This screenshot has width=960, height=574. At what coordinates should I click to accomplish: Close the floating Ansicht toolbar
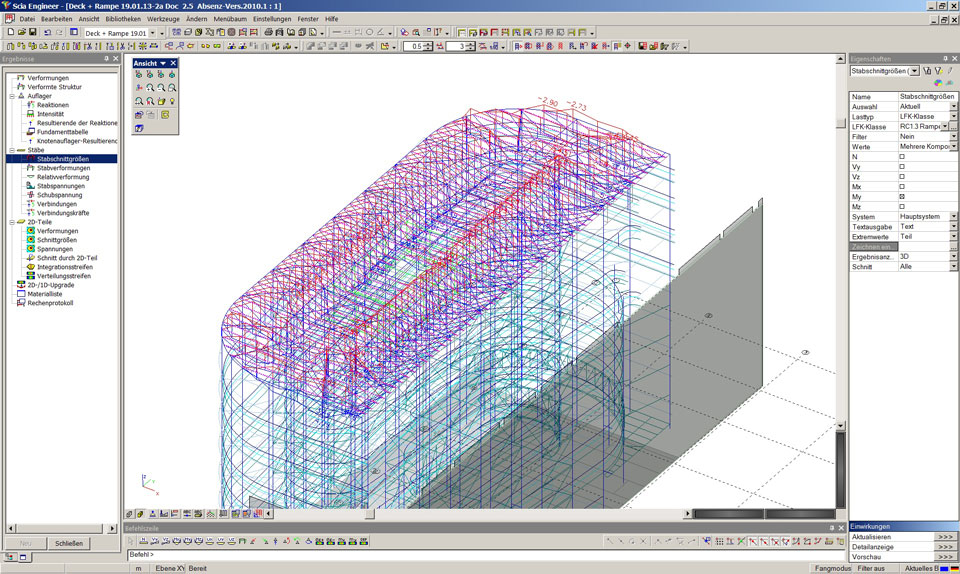(x=173, y=63)
